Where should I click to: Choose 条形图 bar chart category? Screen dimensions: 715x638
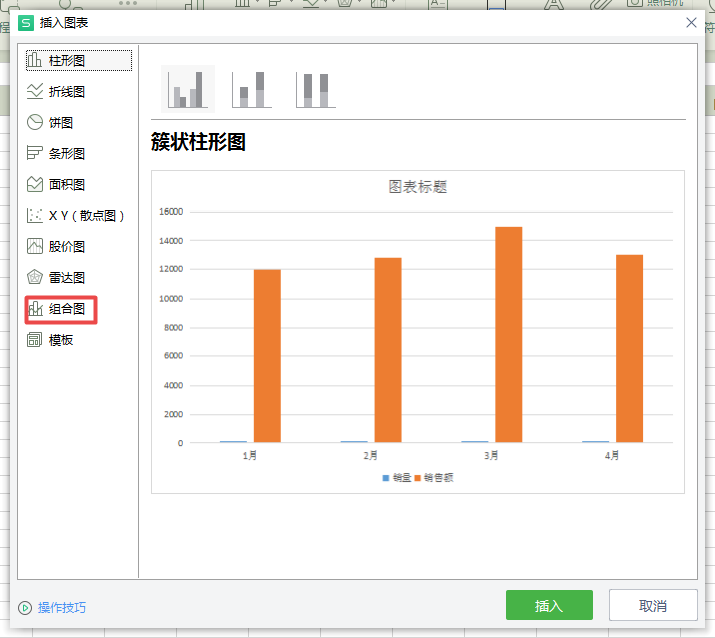(x=67, y=154)
